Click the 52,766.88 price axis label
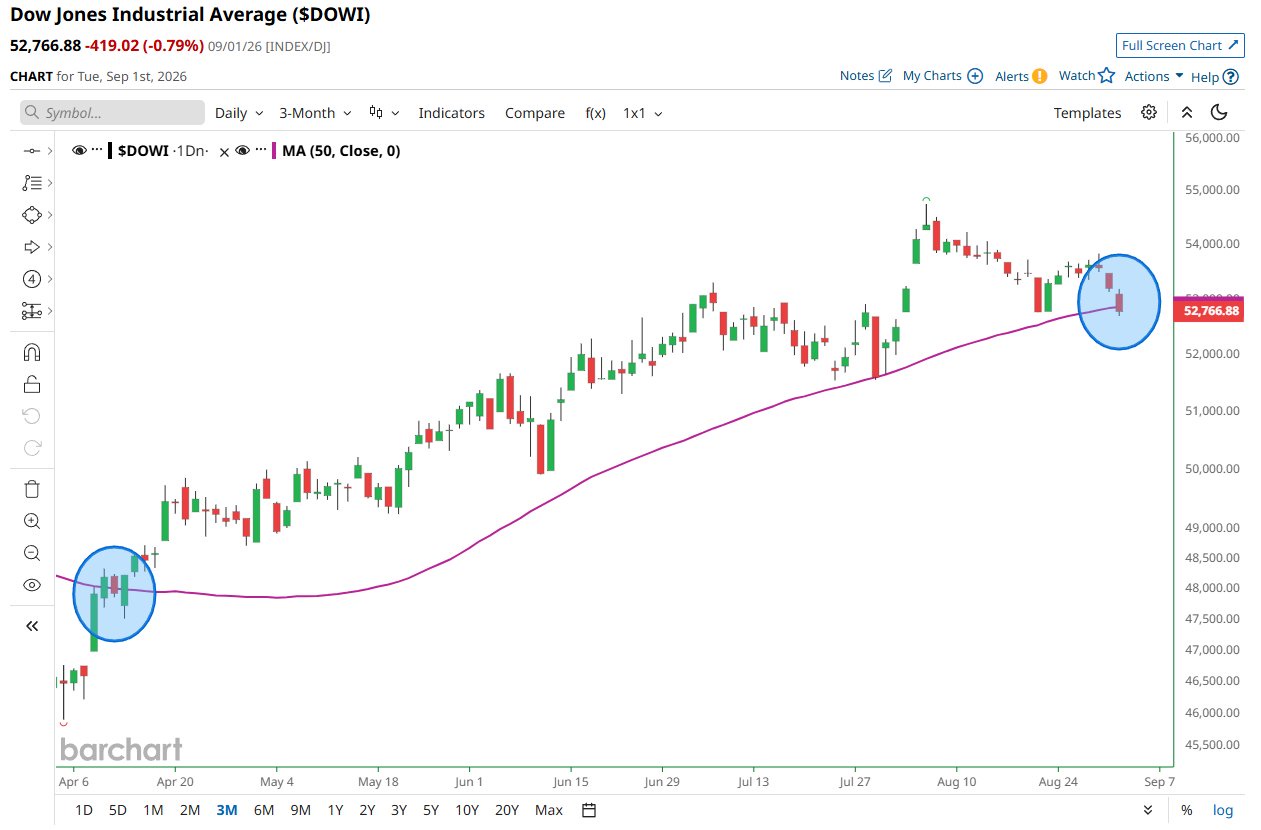1261x830 pixels. (x=1211, y=311)
